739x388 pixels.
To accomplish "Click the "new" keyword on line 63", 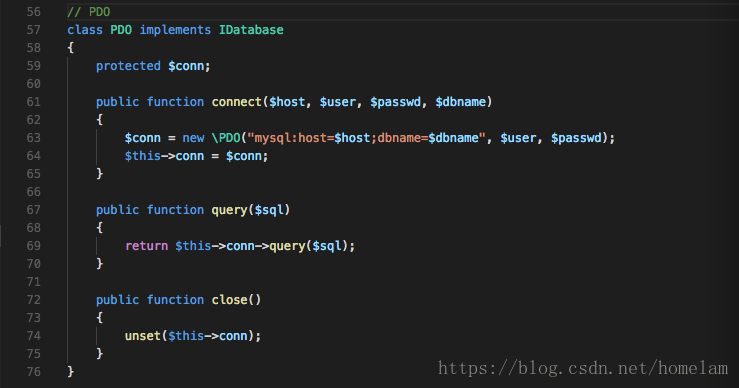I will (193, 138).
